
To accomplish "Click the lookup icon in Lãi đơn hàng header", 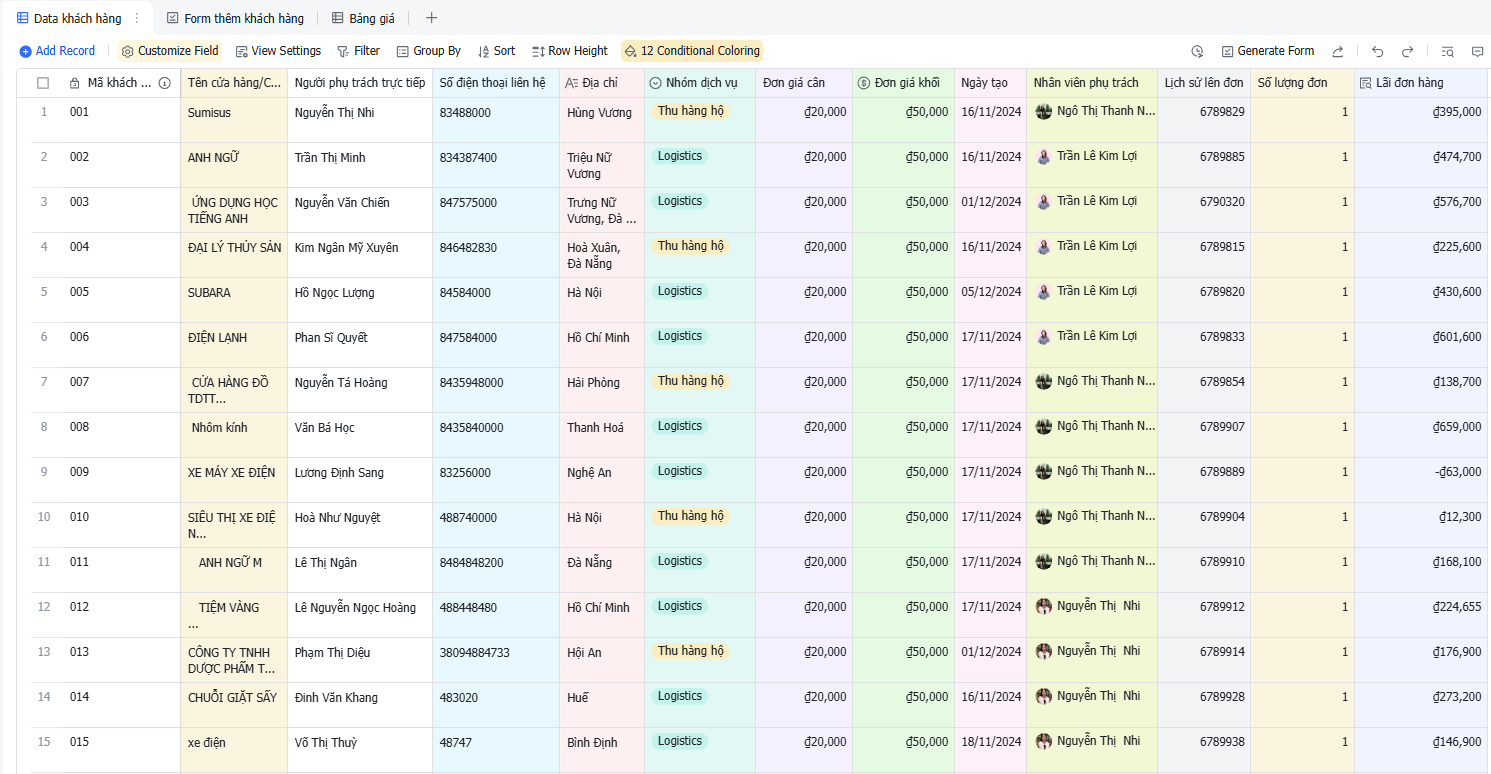I will 1366,83.
